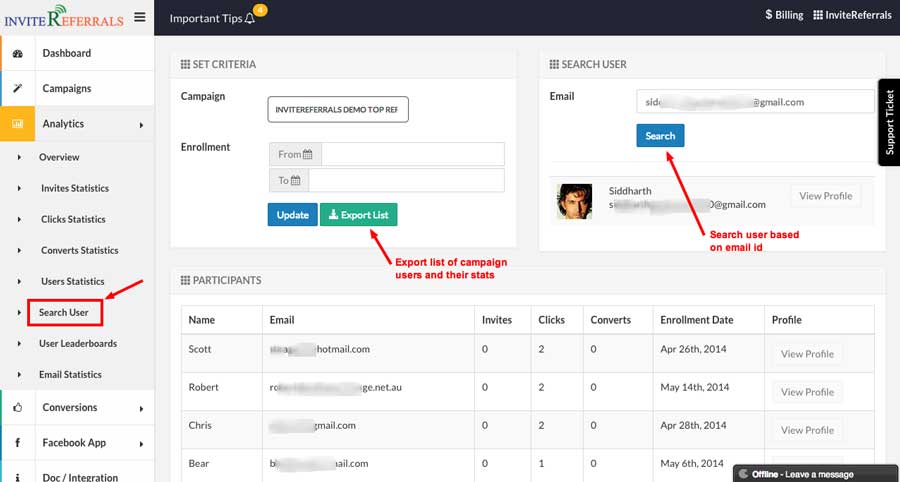Viewport: 900px width, 482px height.
Task: View Profile for Scott
Action: click(x=807, y=354)
